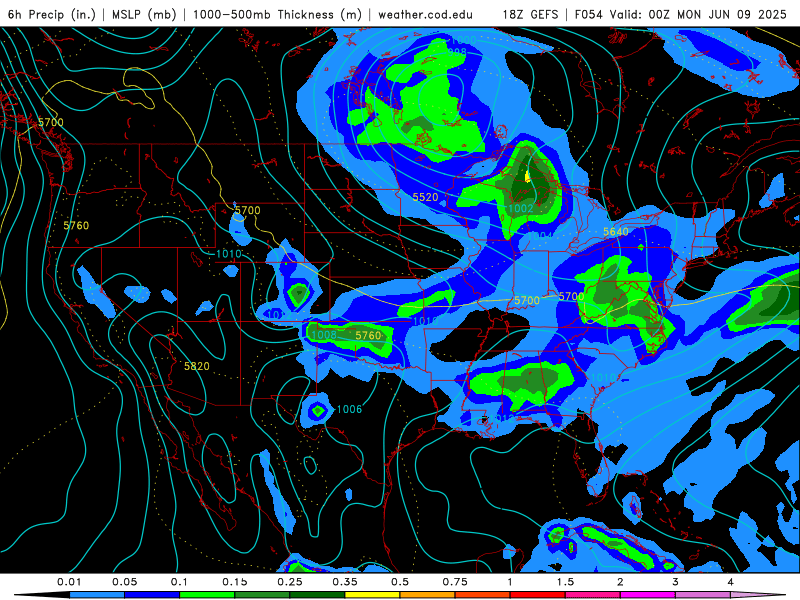Click the small yellow precipitation maximum on map
Image resolution: width=800 pixels, height=600 pixels.
click(528, 177)
